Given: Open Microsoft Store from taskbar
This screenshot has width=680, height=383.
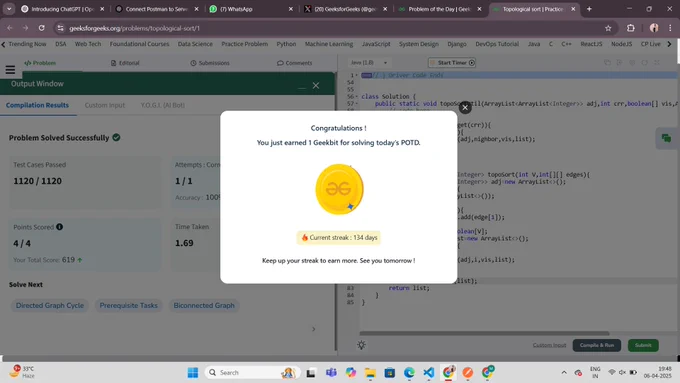Looking at the screenshot, I should tap(389, 373).
